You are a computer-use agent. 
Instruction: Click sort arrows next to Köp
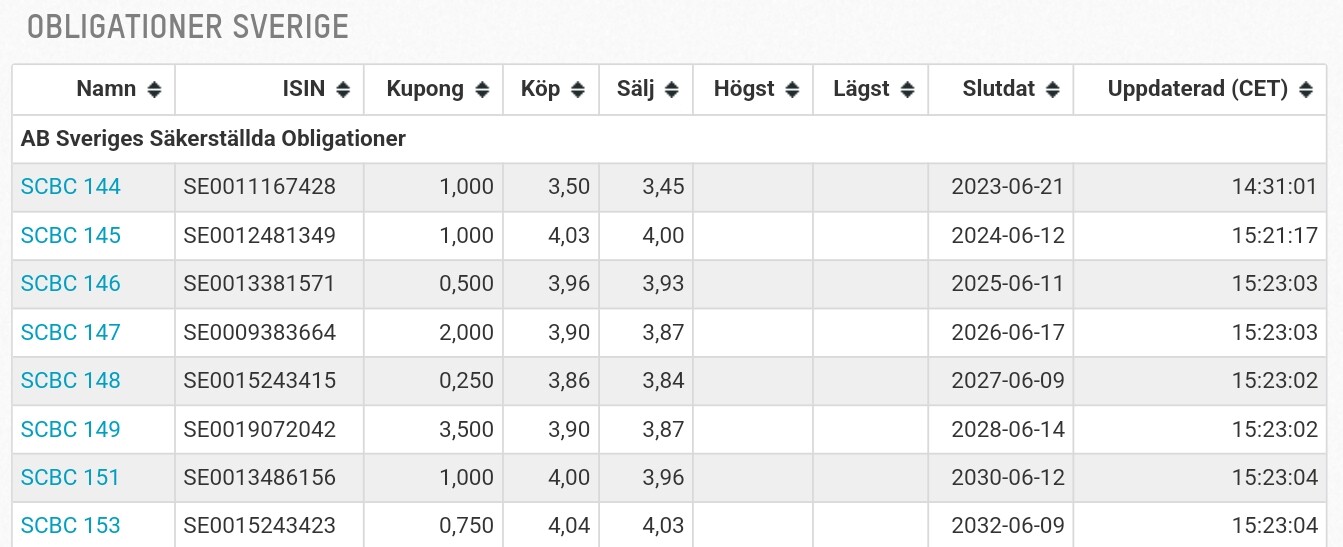pyautogui.click(x=578, y=90)
